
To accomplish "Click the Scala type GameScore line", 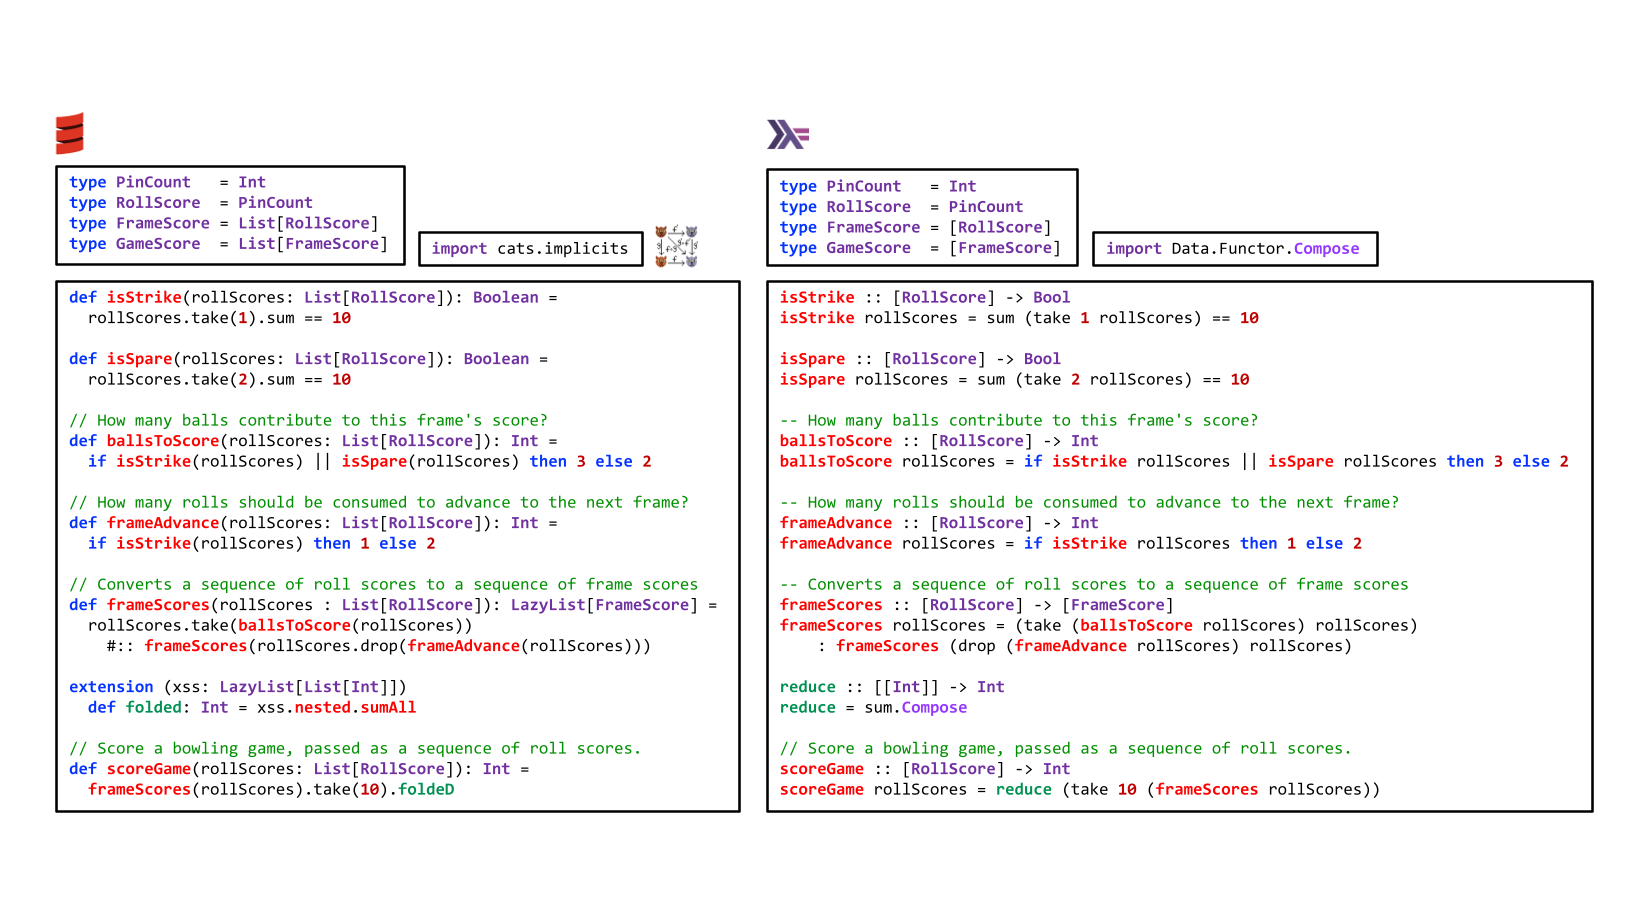I will tap(228, 244).
